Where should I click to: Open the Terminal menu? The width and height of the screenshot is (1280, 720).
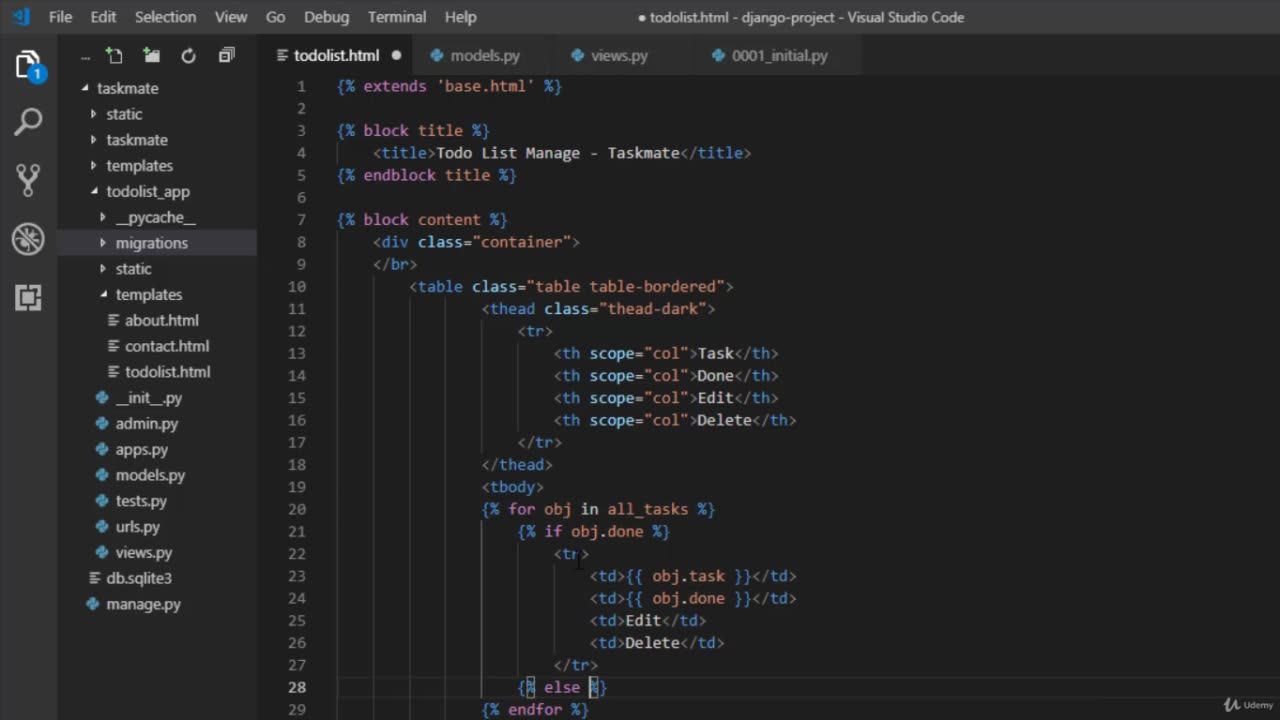396,17
